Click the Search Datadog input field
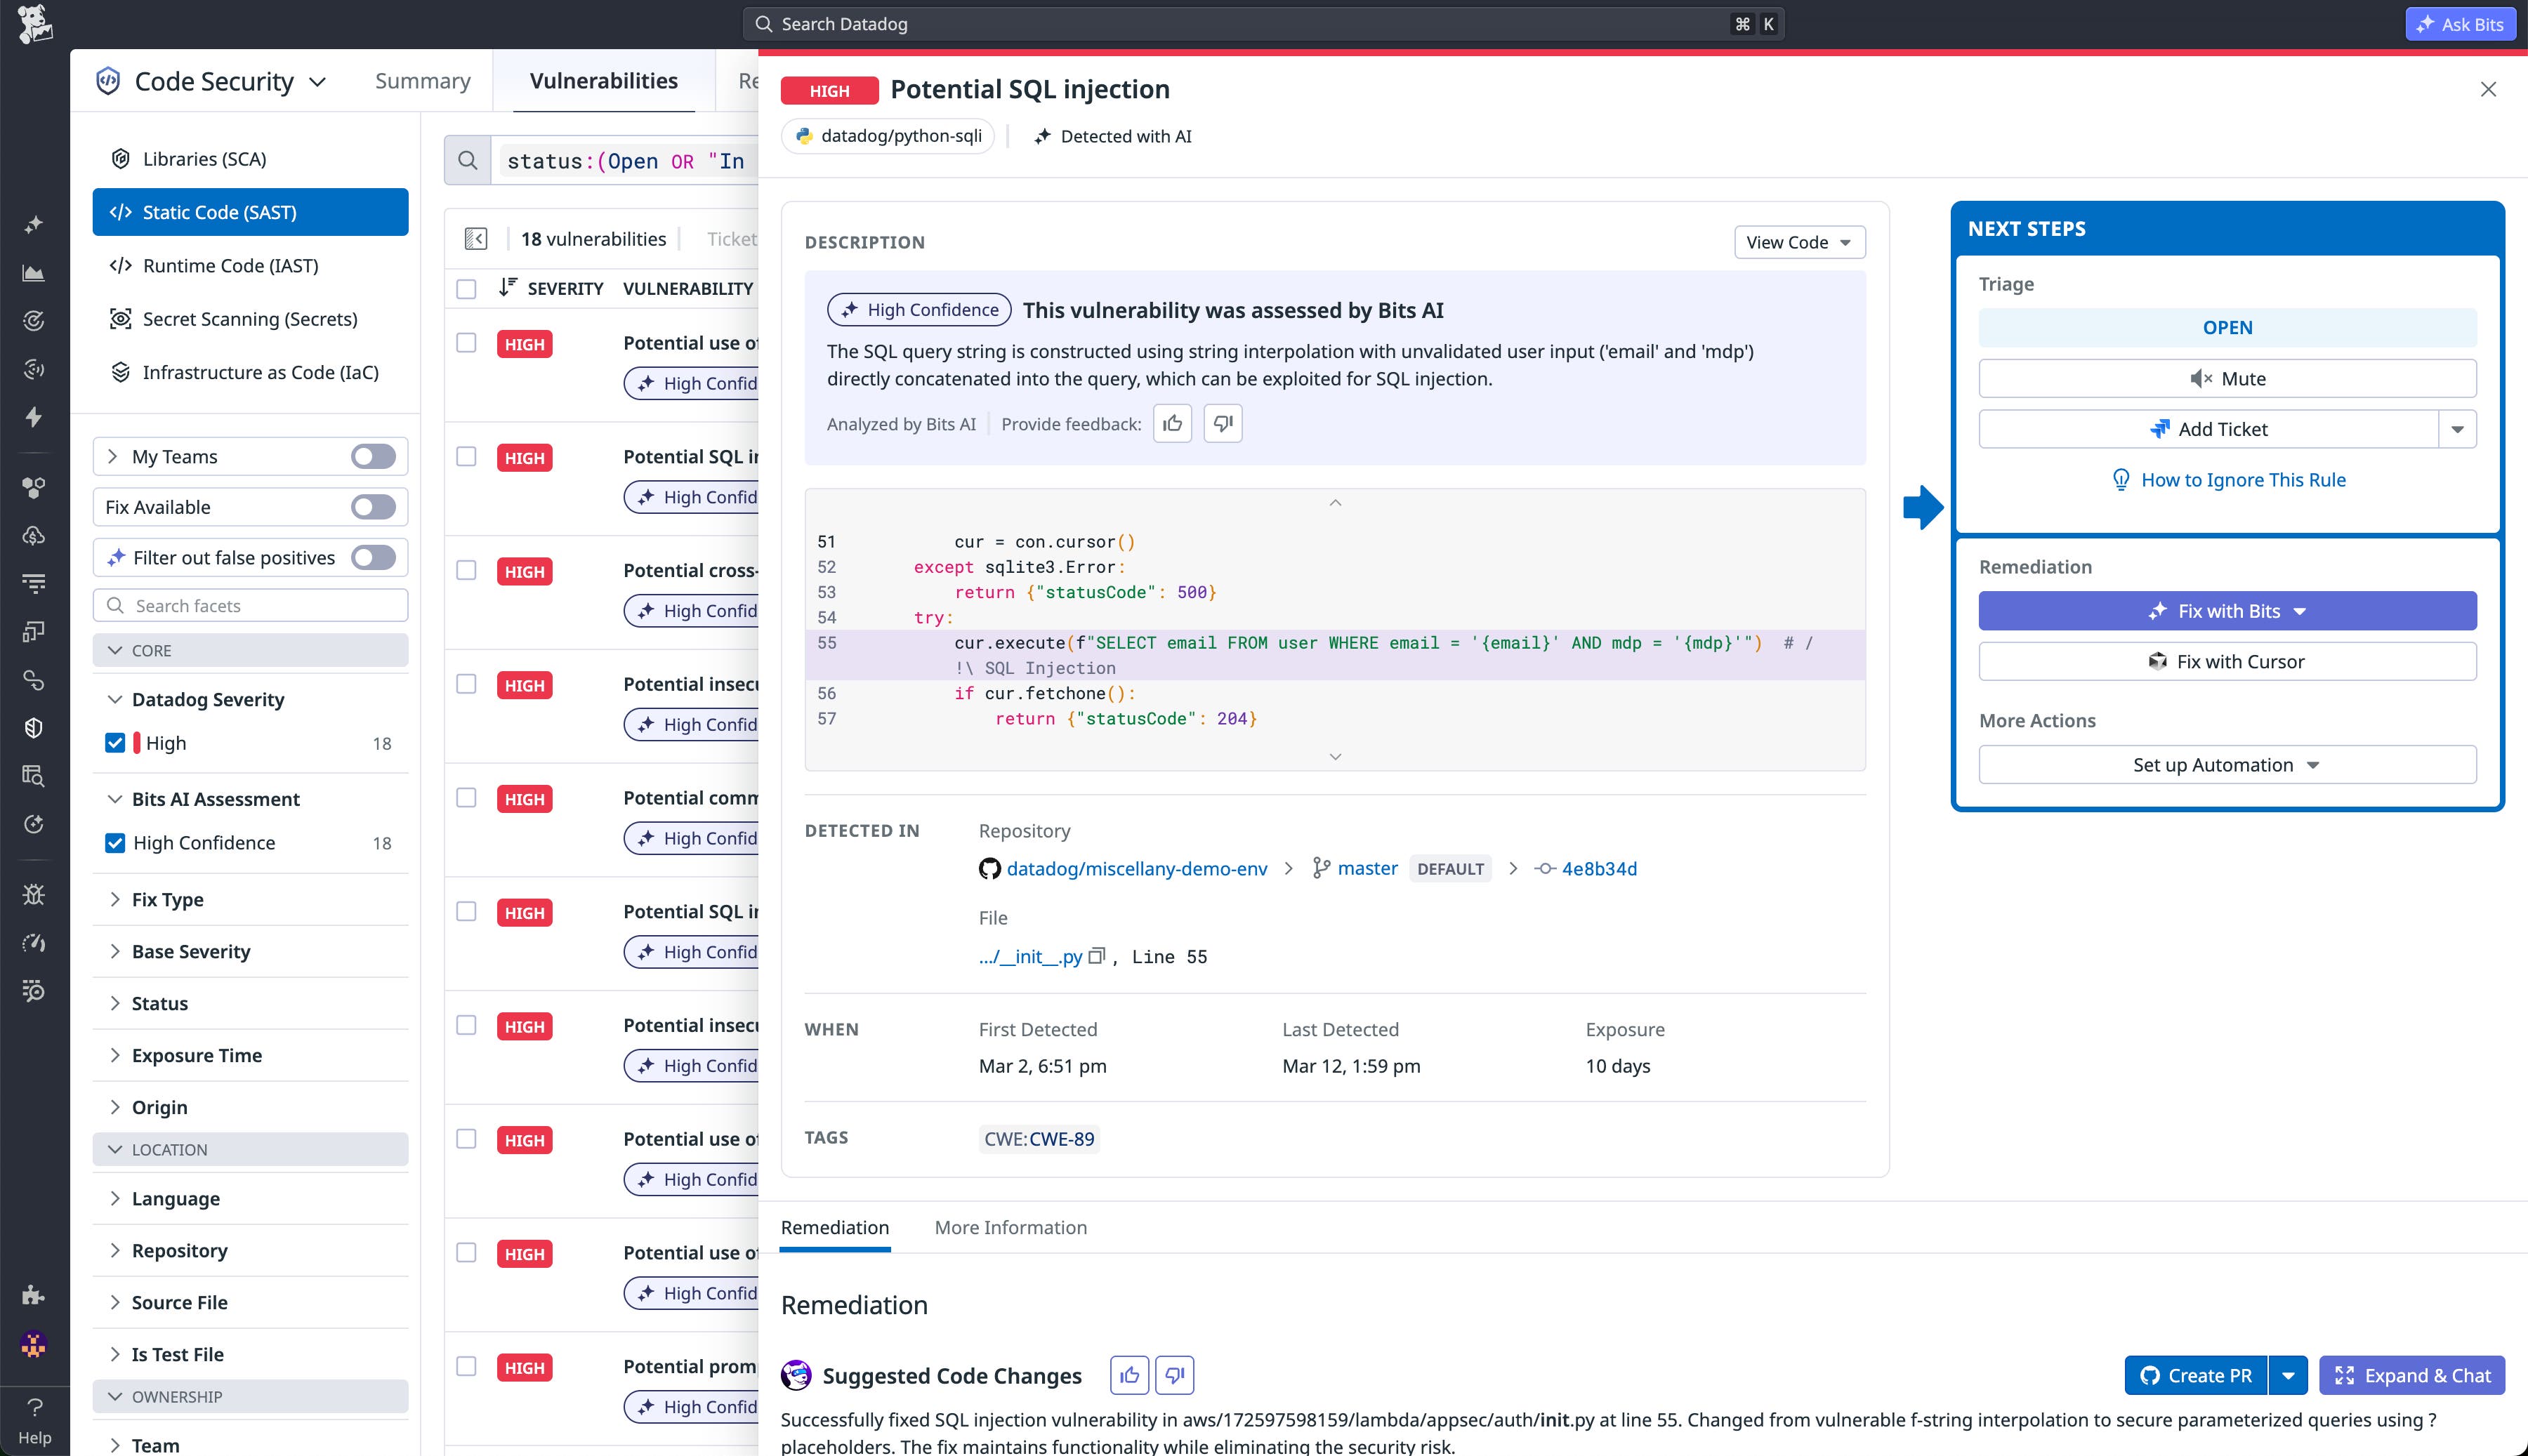This screenshot has width=2528, height=1456. (1200, 23)
